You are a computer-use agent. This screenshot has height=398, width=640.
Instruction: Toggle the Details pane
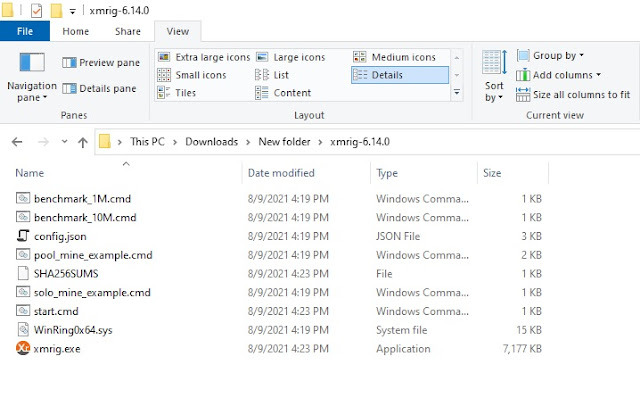(x=99, y=89)
